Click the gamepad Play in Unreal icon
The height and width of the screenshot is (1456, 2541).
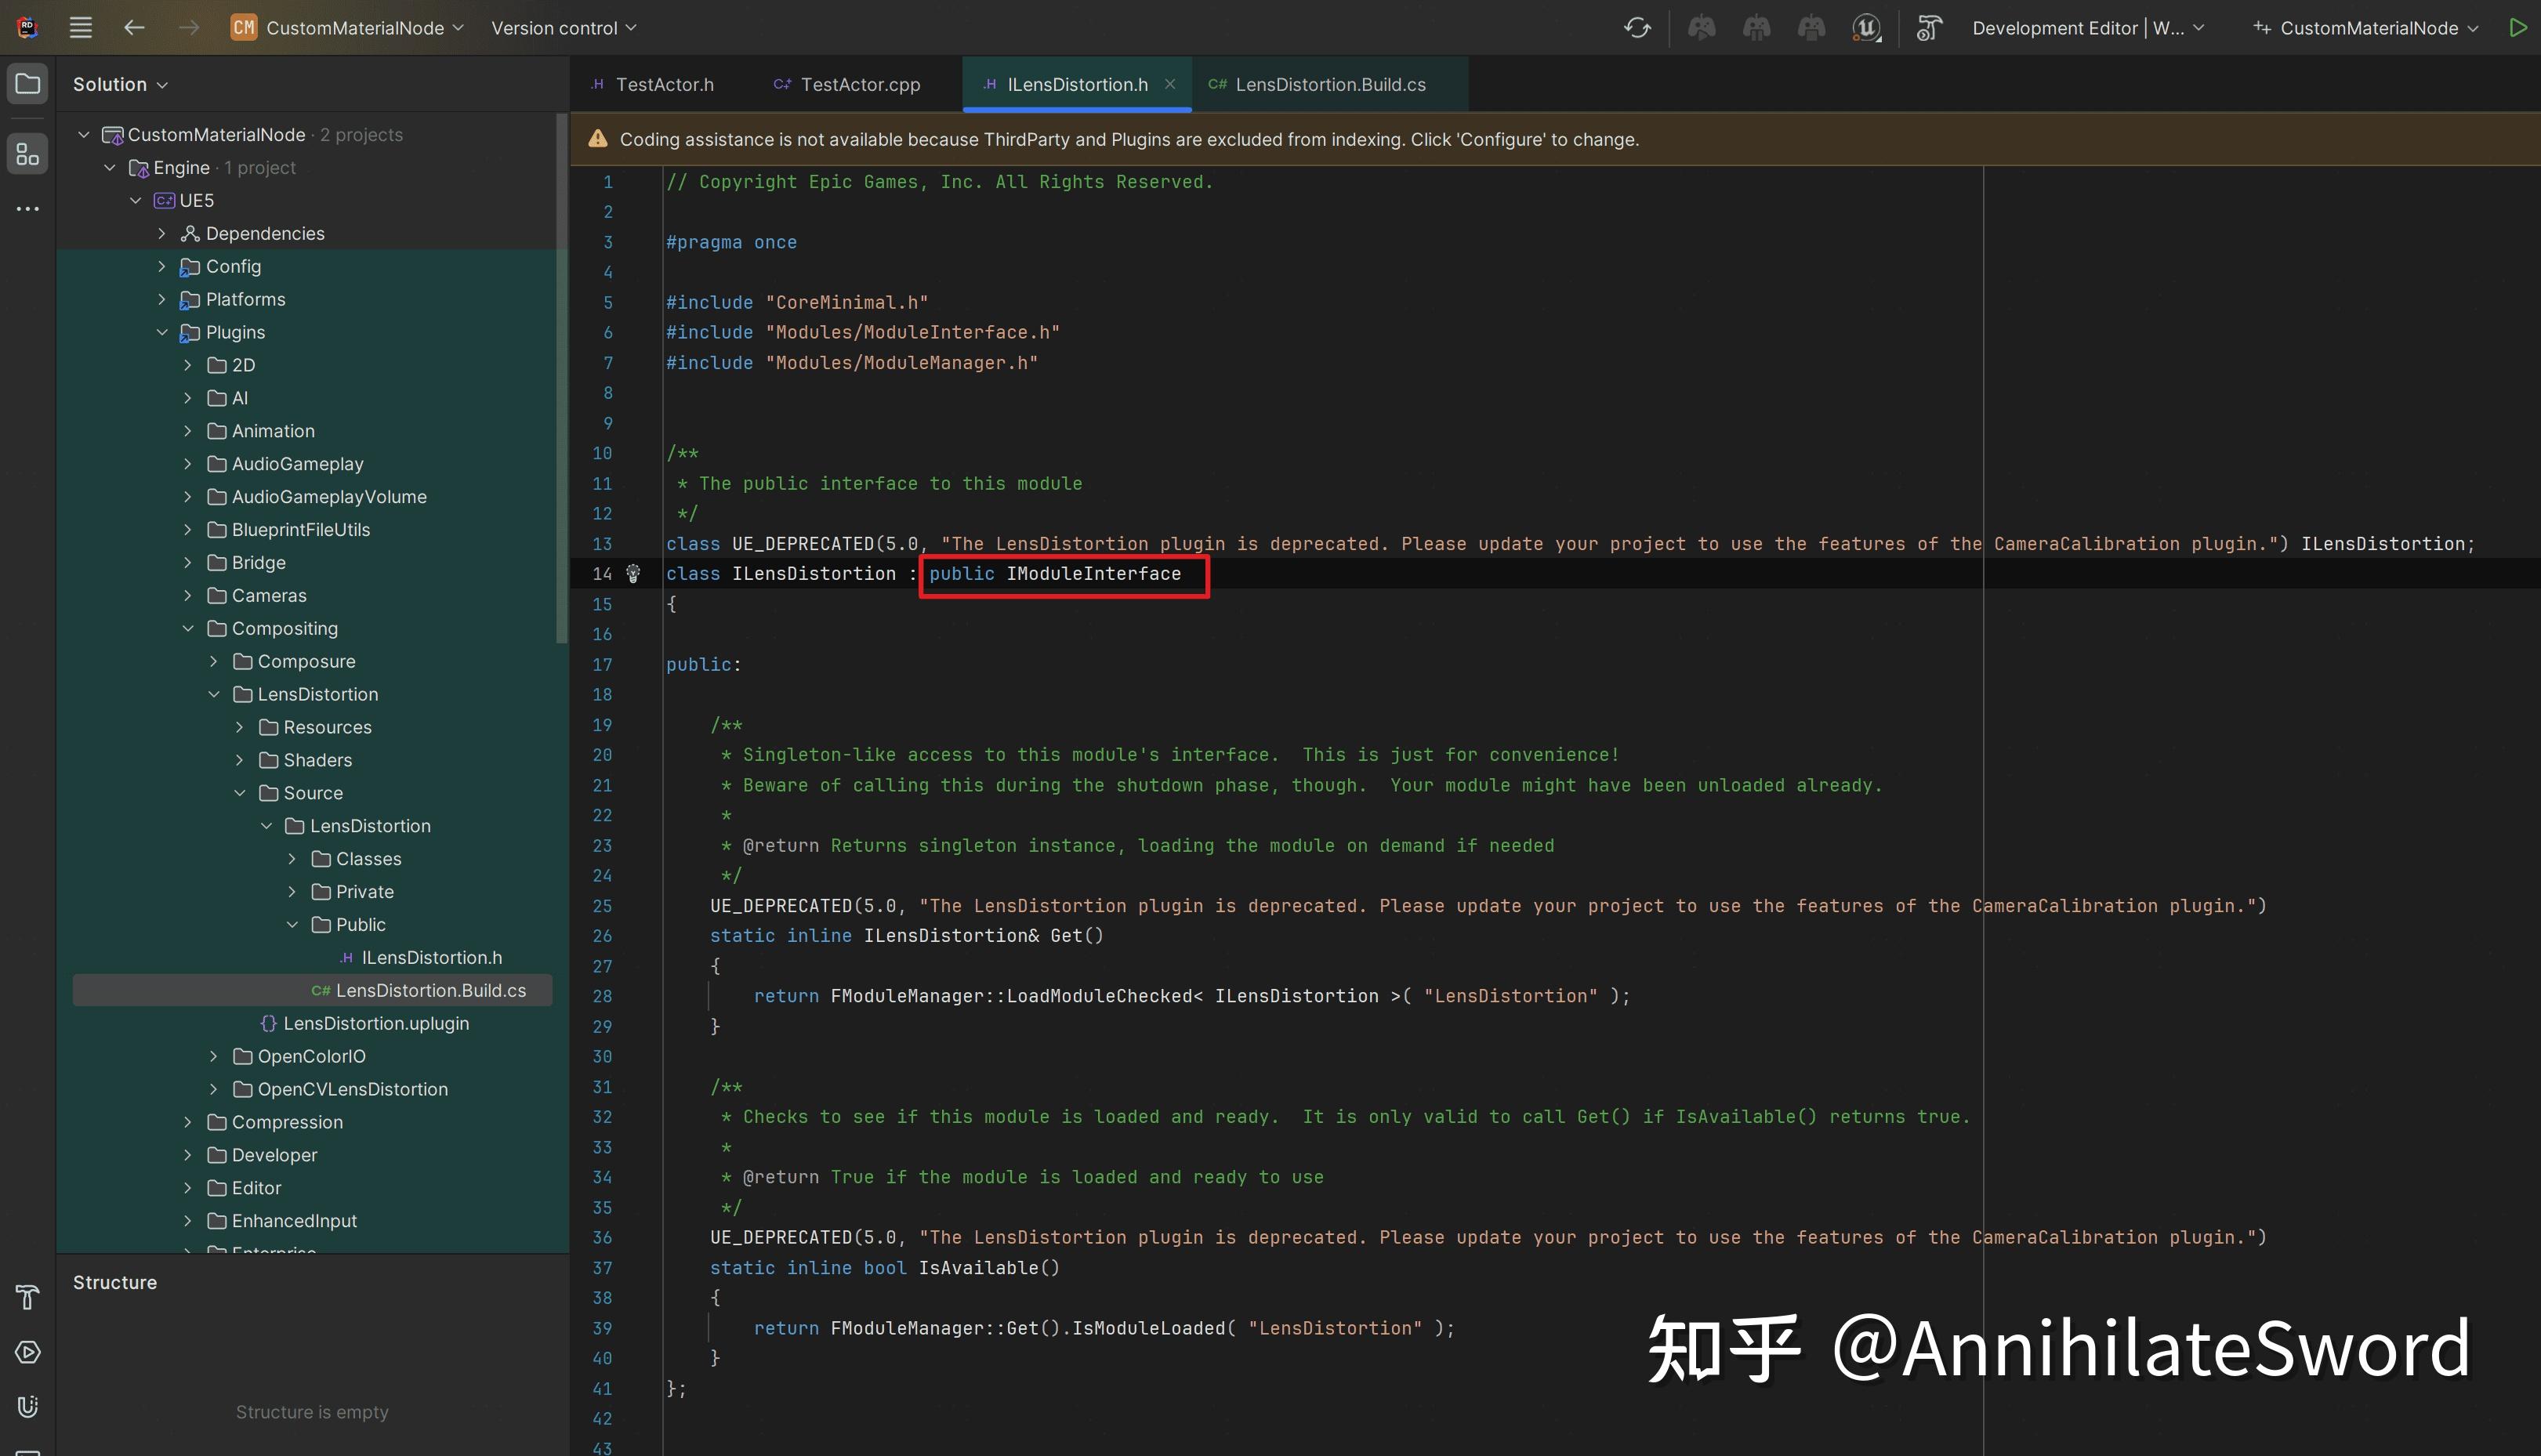click(x=1702, y=28)
